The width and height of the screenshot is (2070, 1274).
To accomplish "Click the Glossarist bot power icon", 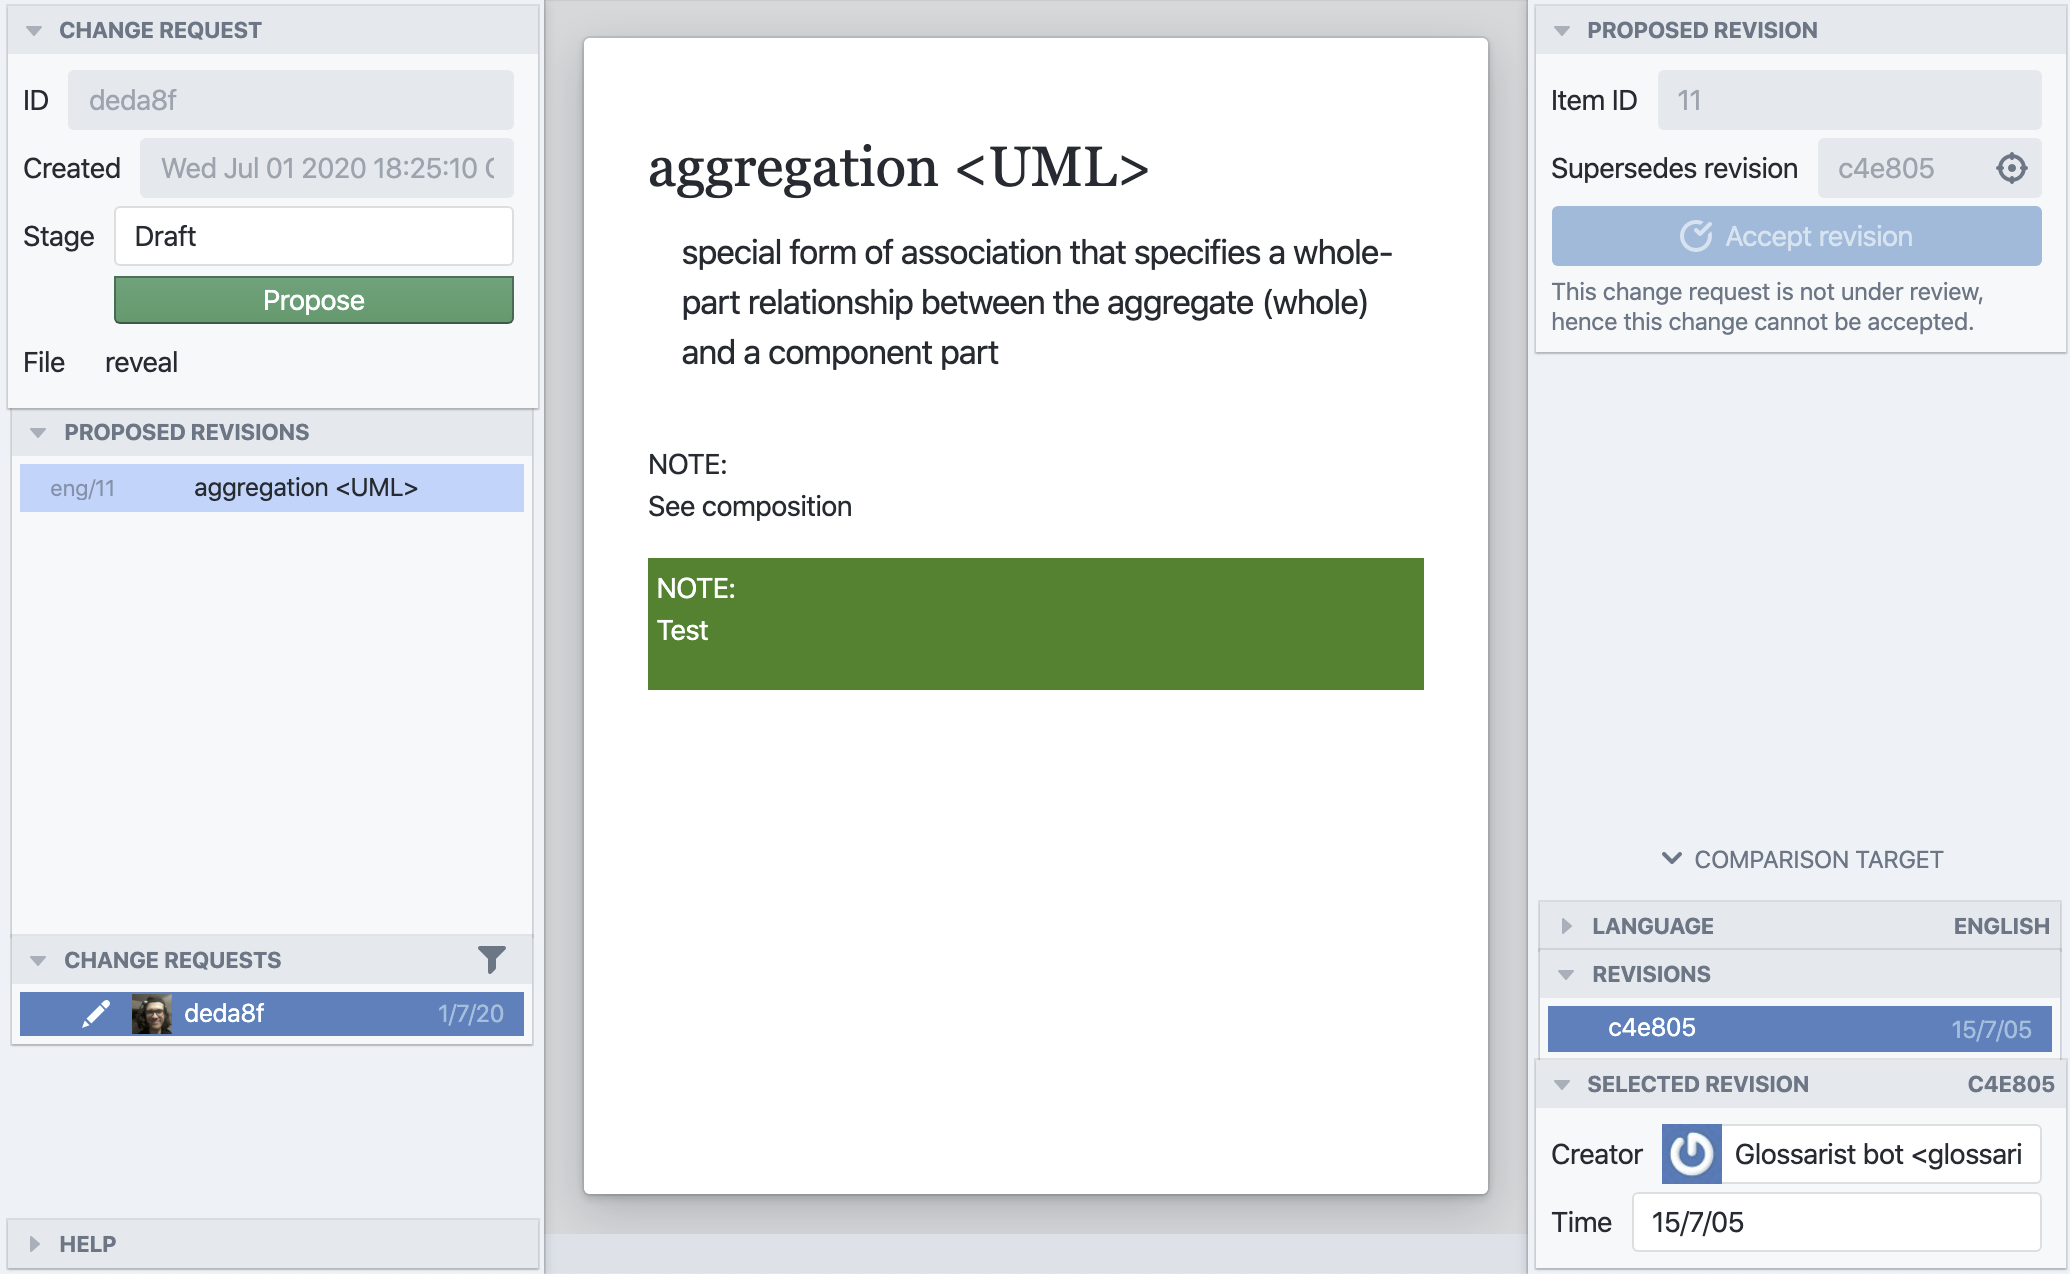I will click(1691, 1154).
